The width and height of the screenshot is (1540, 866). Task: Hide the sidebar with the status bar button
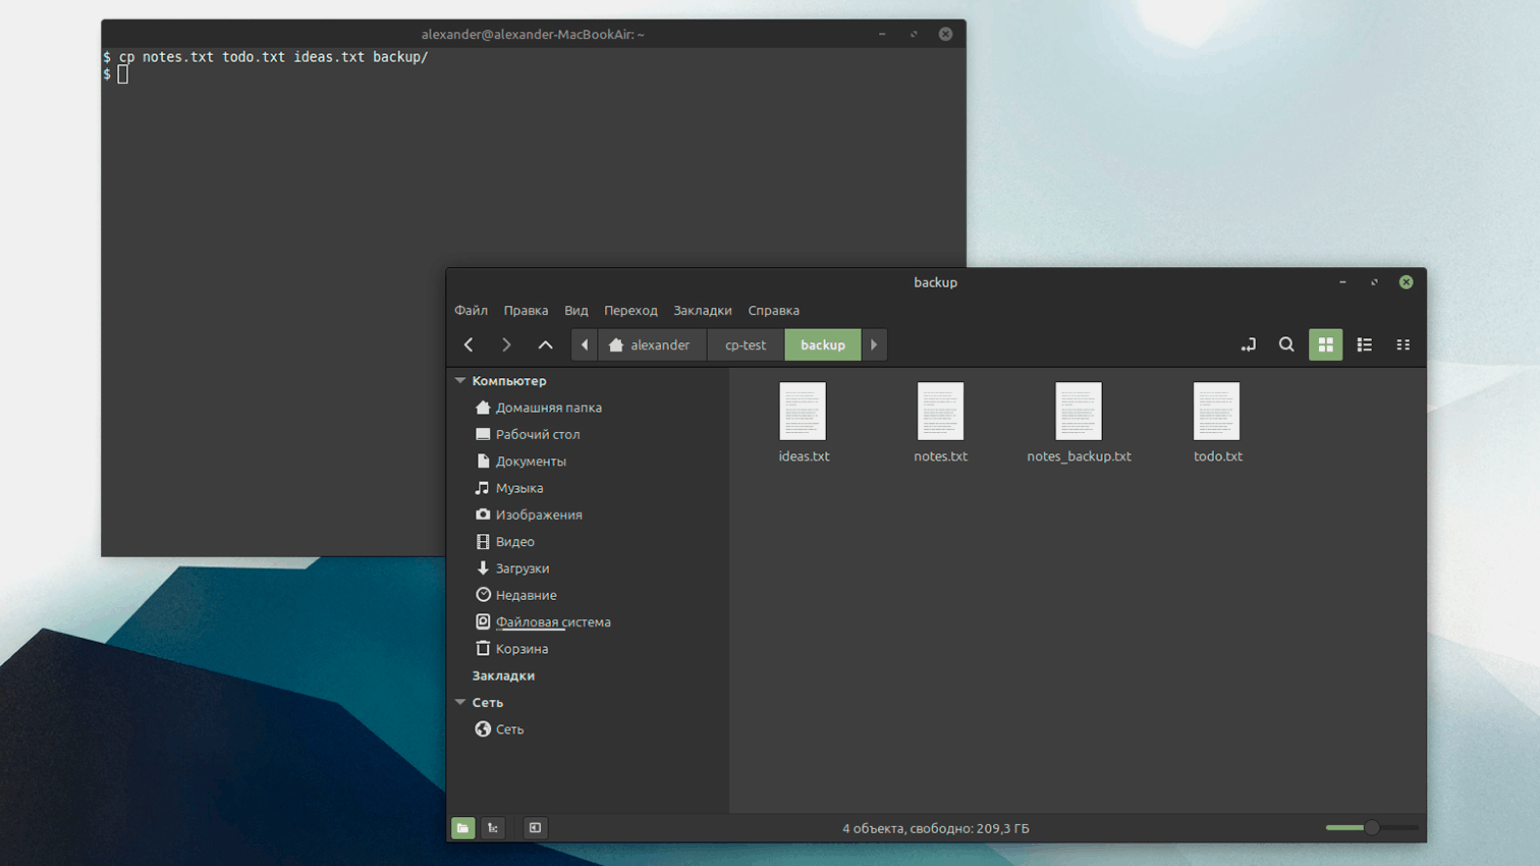click(x=535, y=828)
